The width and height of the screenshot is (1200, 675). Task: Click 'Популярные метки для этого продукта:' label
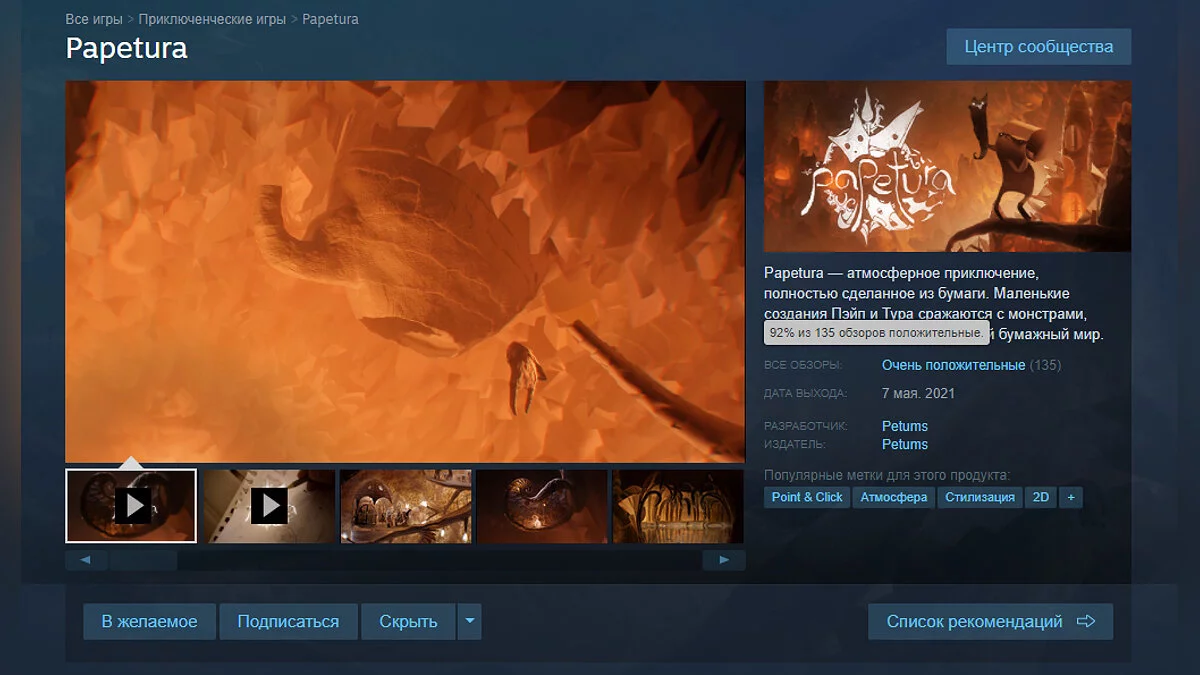click(887, 475)
